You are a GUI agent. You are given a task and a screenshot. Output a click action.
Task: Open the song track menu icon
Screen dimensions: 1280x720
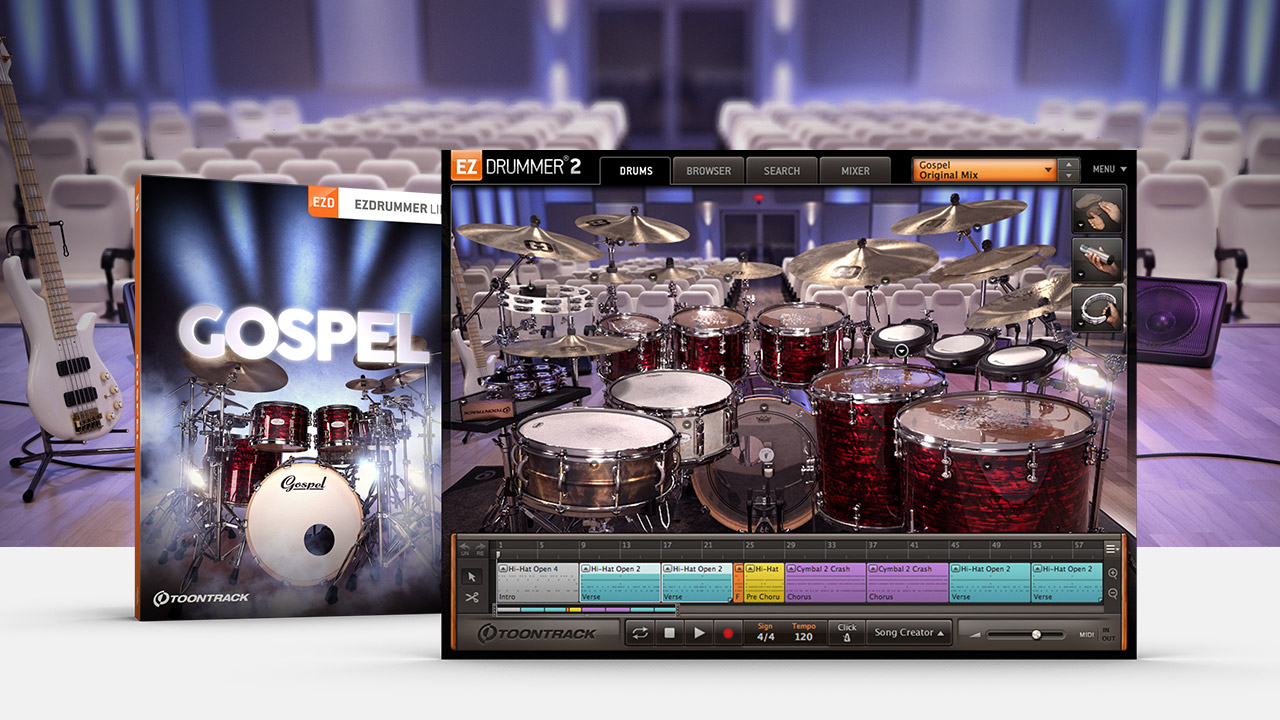(x=1112, y=548)
